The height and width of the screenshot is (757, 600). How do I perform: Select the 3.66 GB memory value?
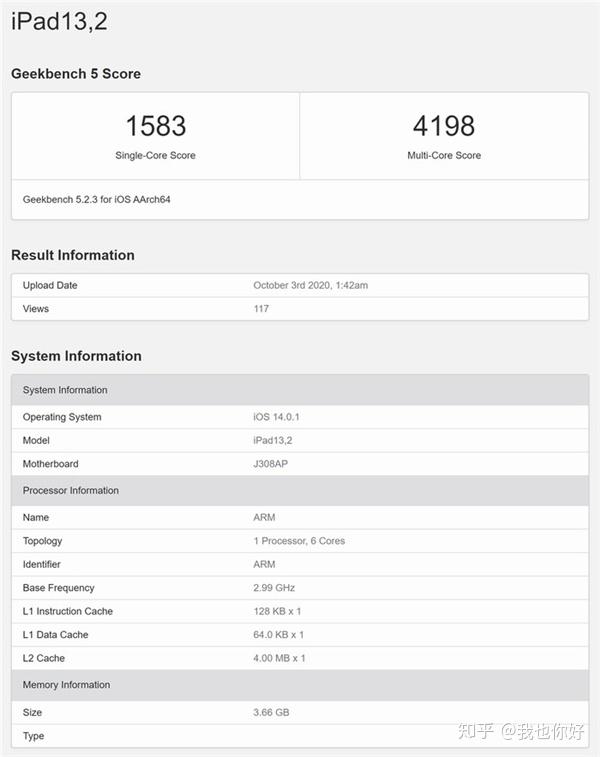(x=271, y=713)
